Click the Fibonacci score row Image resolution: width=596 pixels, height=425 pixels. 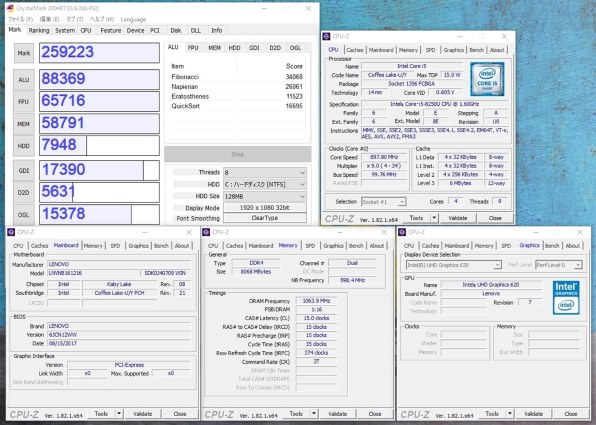click(236, 76)
